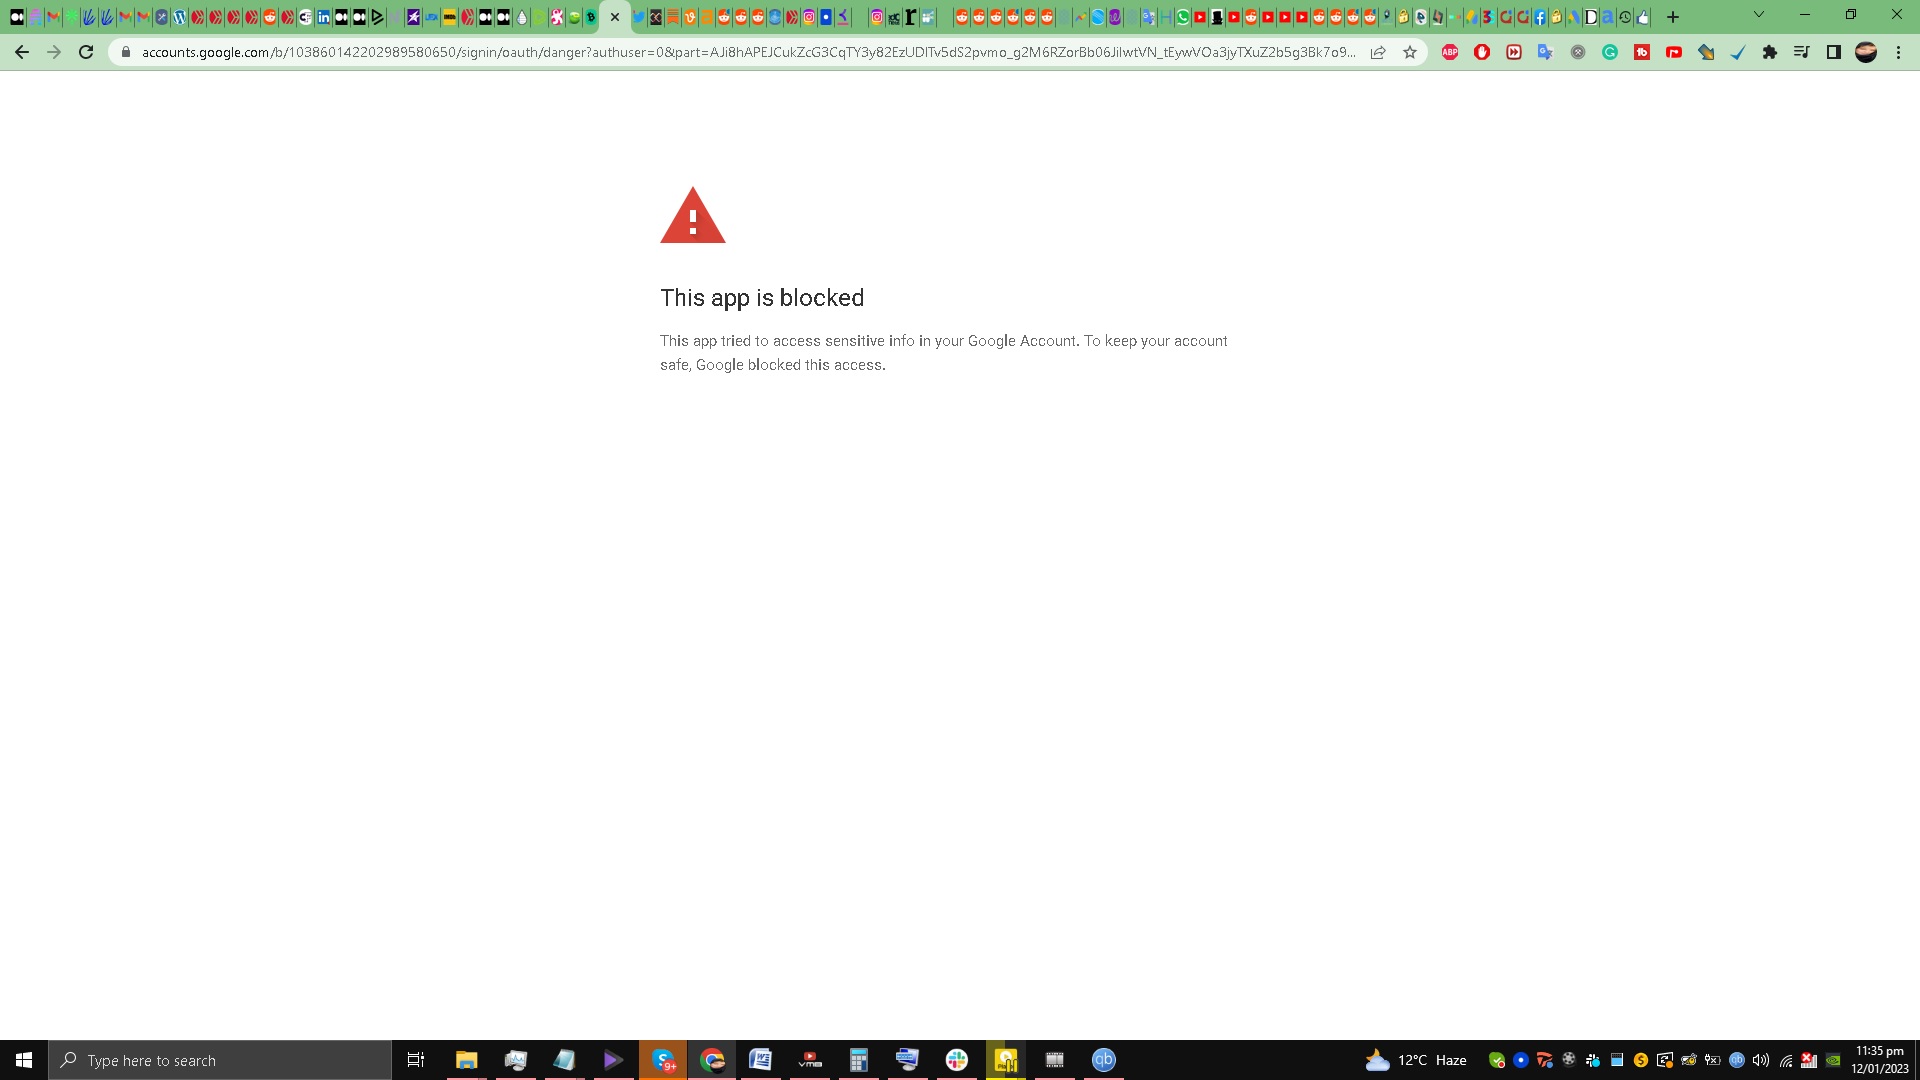Open Skype from the taskbar

[x=663, y=1060]
